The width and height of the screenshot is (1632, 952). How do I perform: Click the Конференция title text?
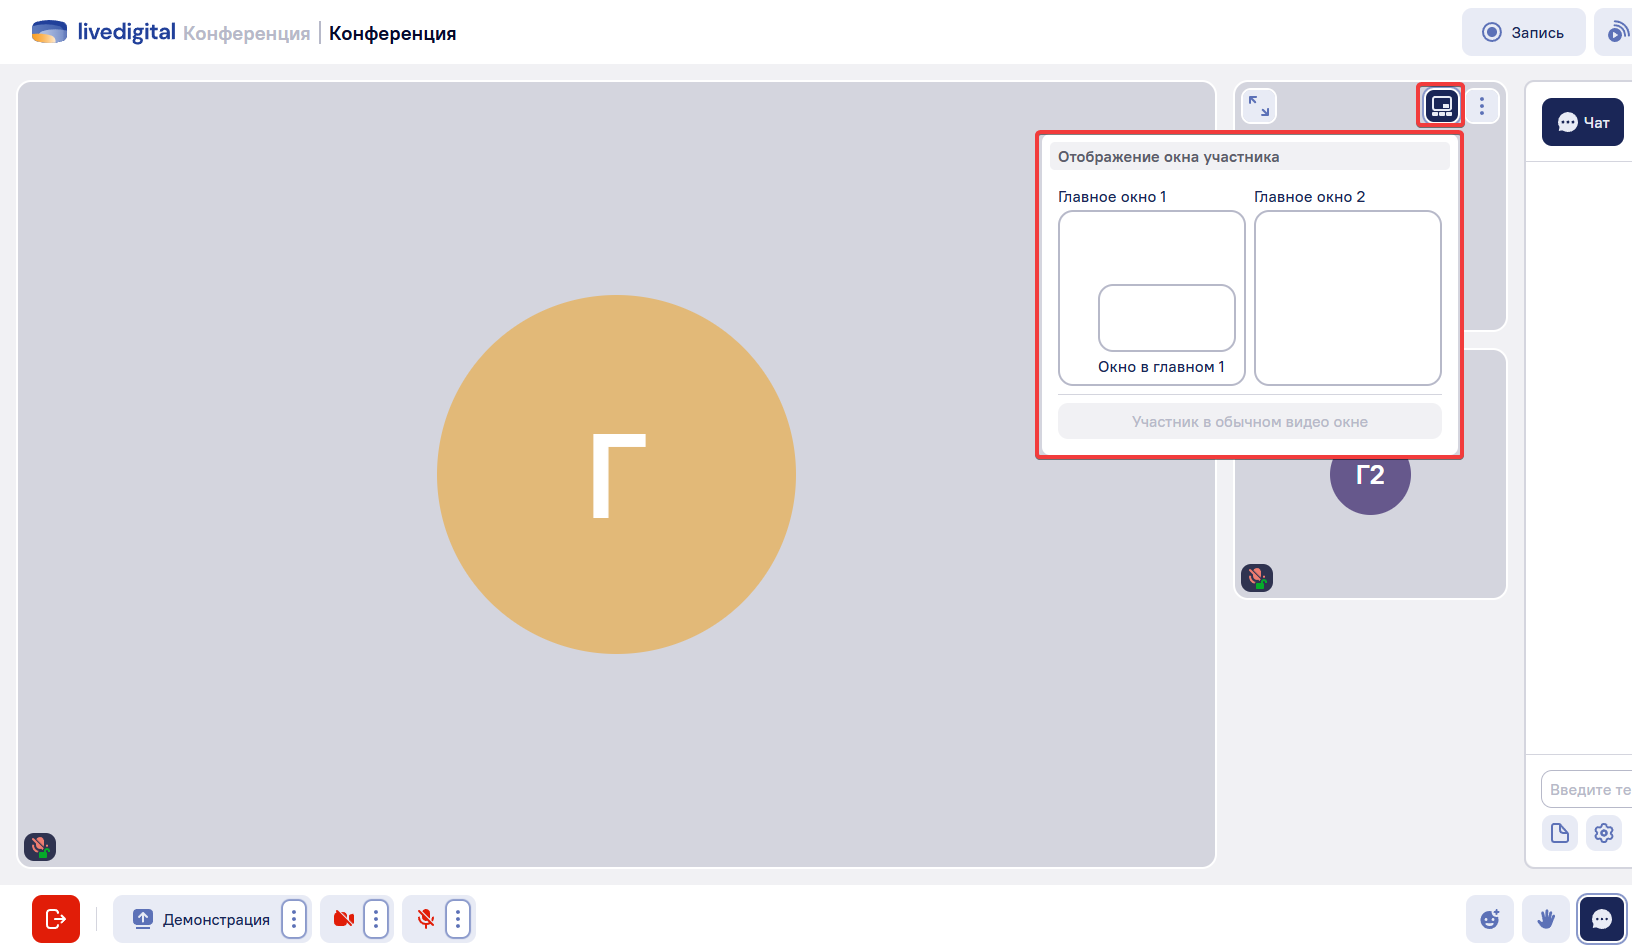393,33
